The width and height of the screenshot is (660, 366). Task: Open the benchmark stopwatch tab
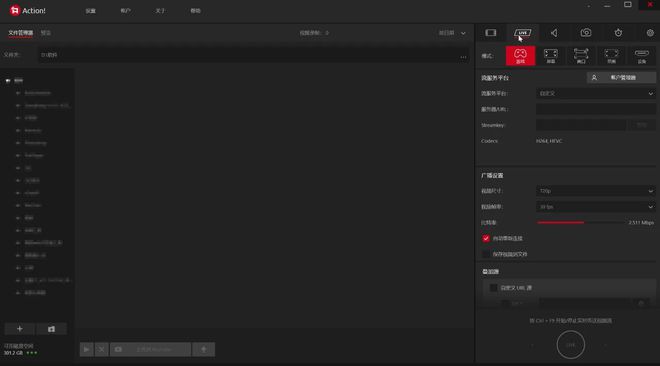click(618, 33)
